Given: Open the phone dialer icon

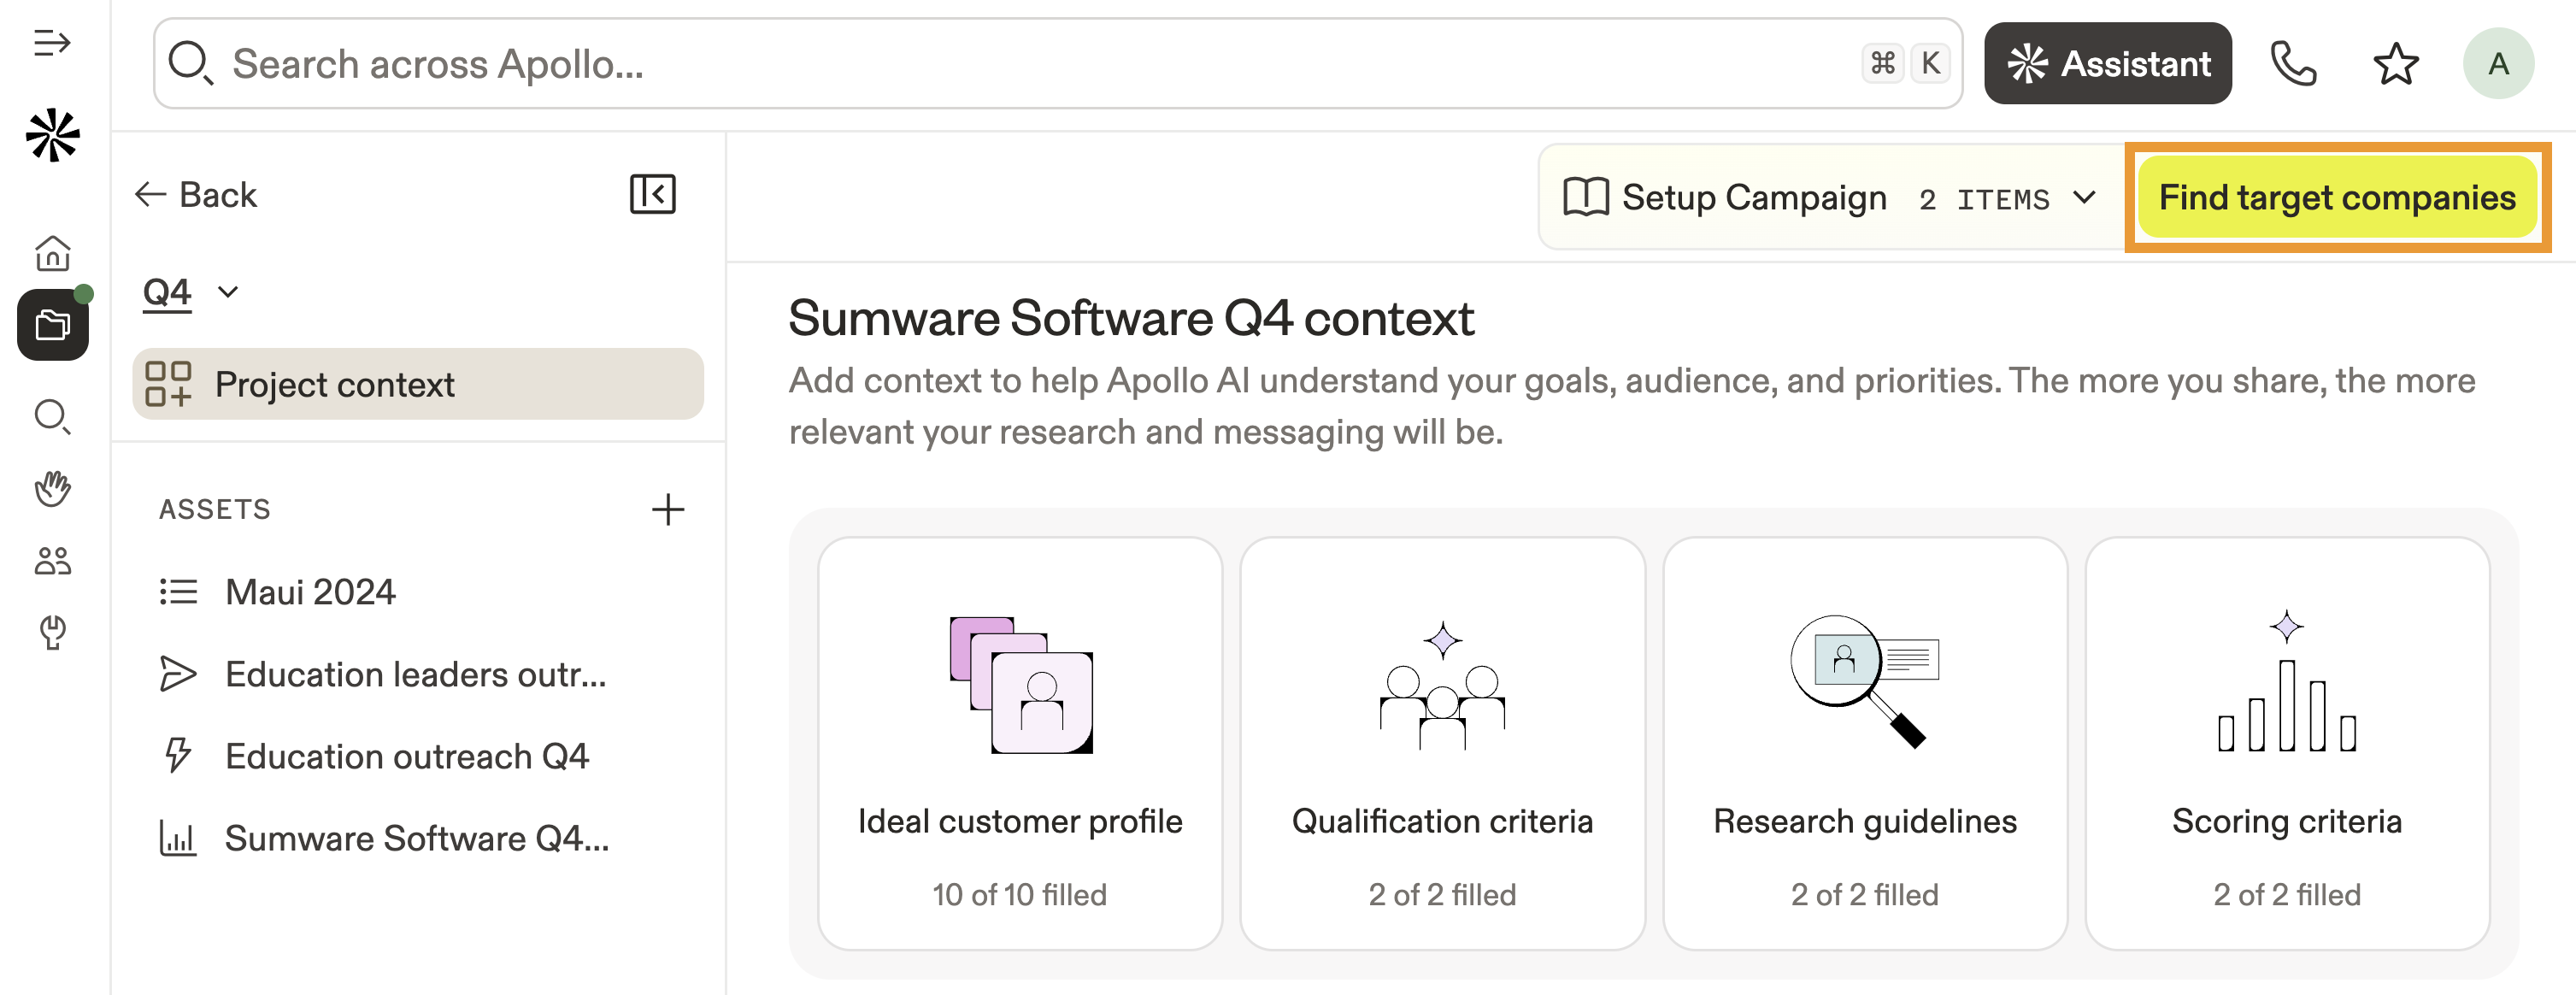Looking at the screenshot, I should (2292, 64).
